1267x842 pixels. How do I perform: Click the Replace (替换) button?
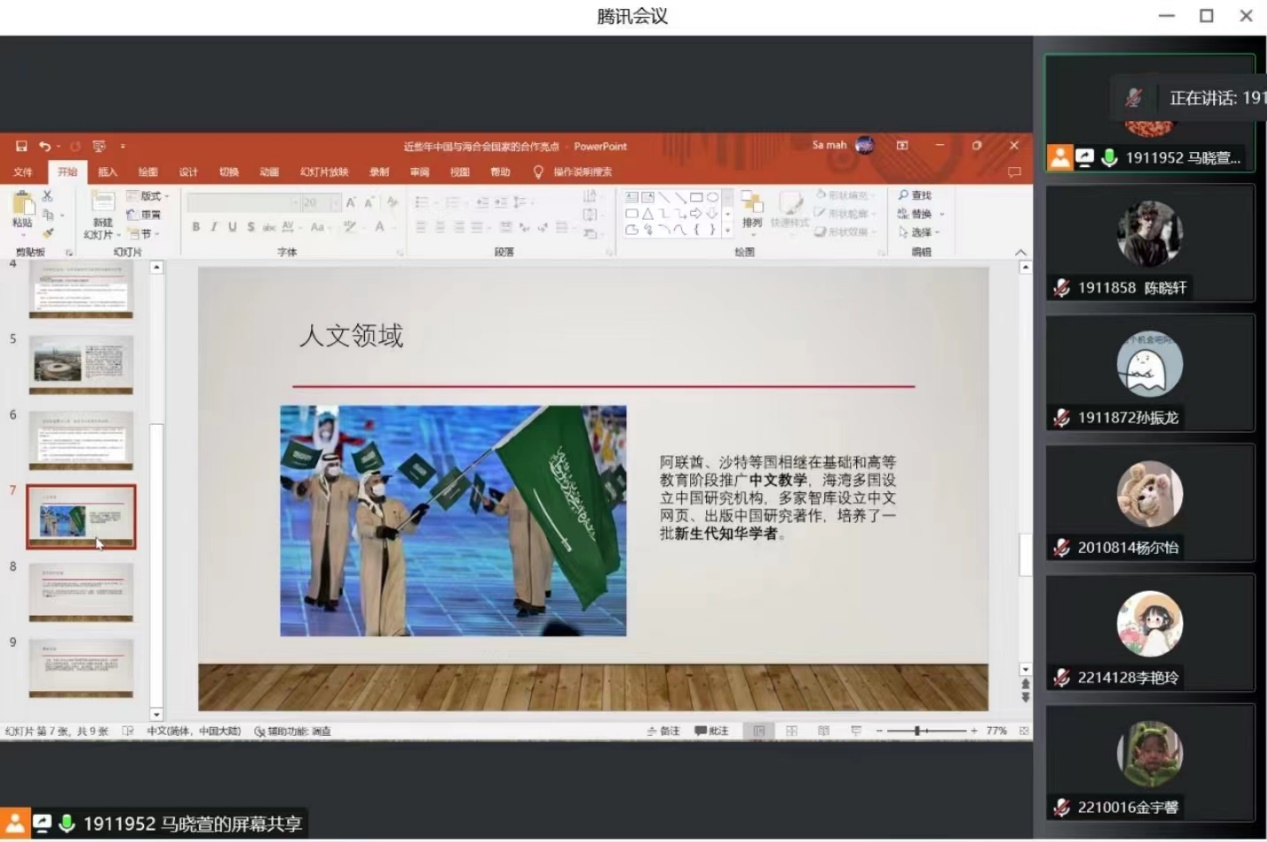(x=916, y=214)
